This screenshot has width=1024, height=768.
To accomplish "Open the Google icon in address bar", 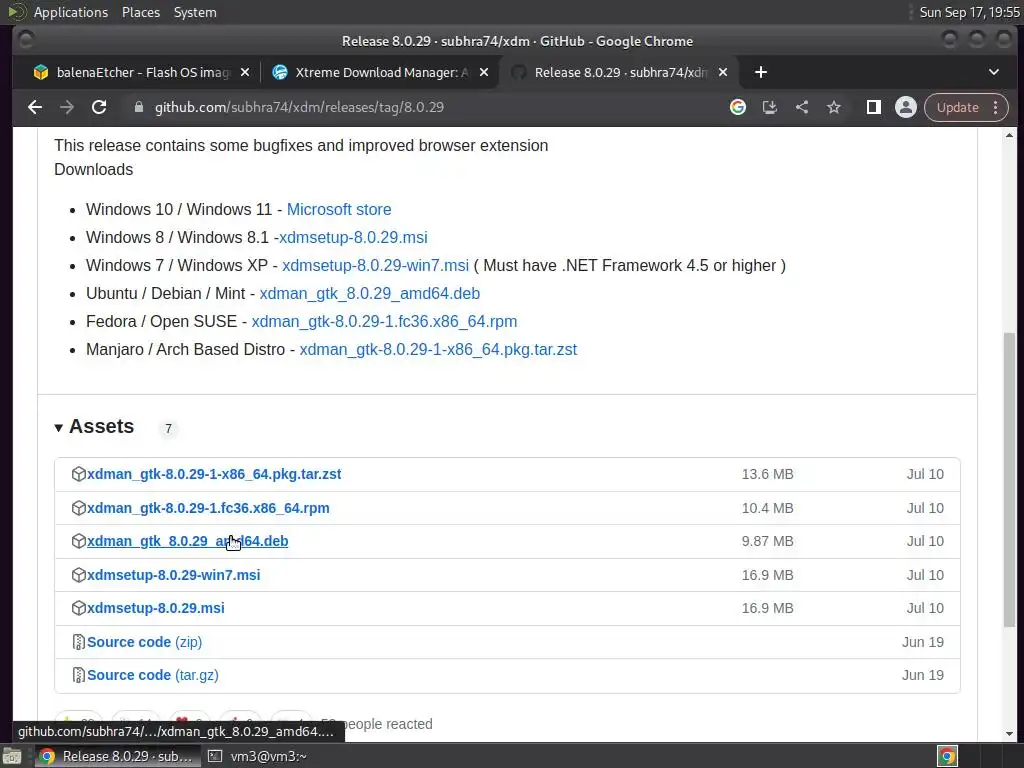I will click(x=738, y=107).
